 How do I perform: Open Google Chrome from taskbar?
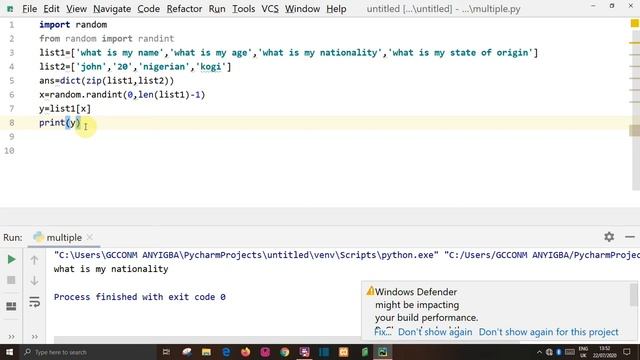pos(284,352)
